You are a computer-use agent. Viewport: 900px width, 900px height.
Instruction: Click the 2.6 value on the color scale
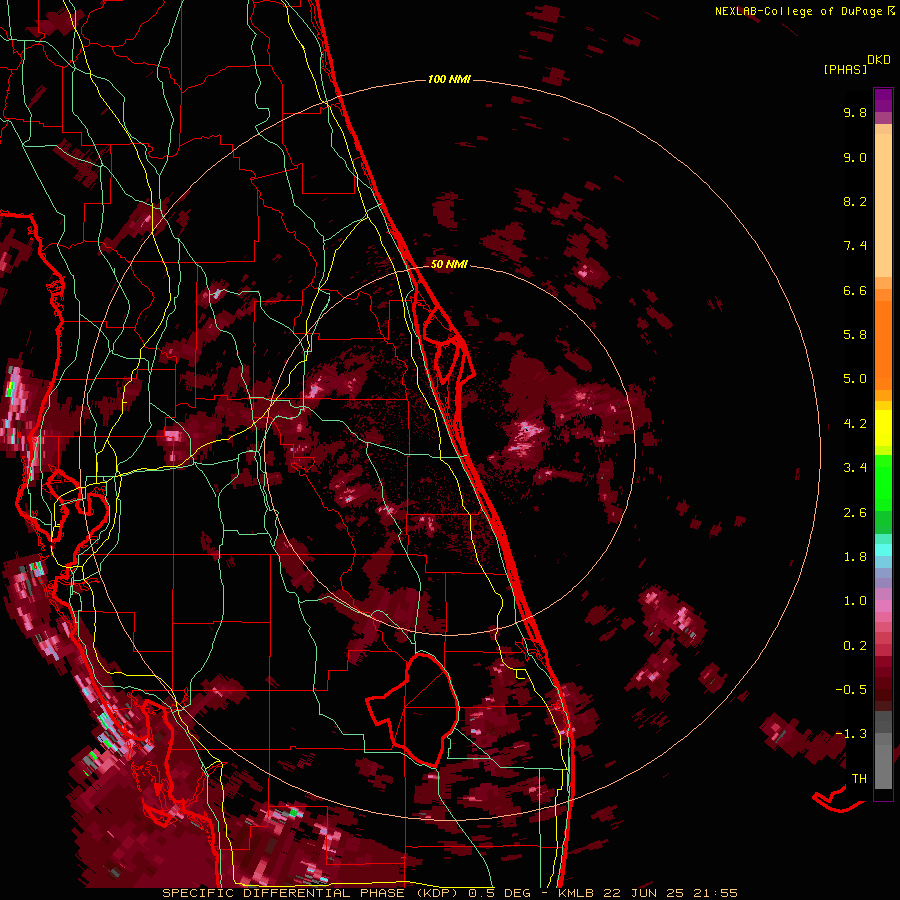click(855, 513)
